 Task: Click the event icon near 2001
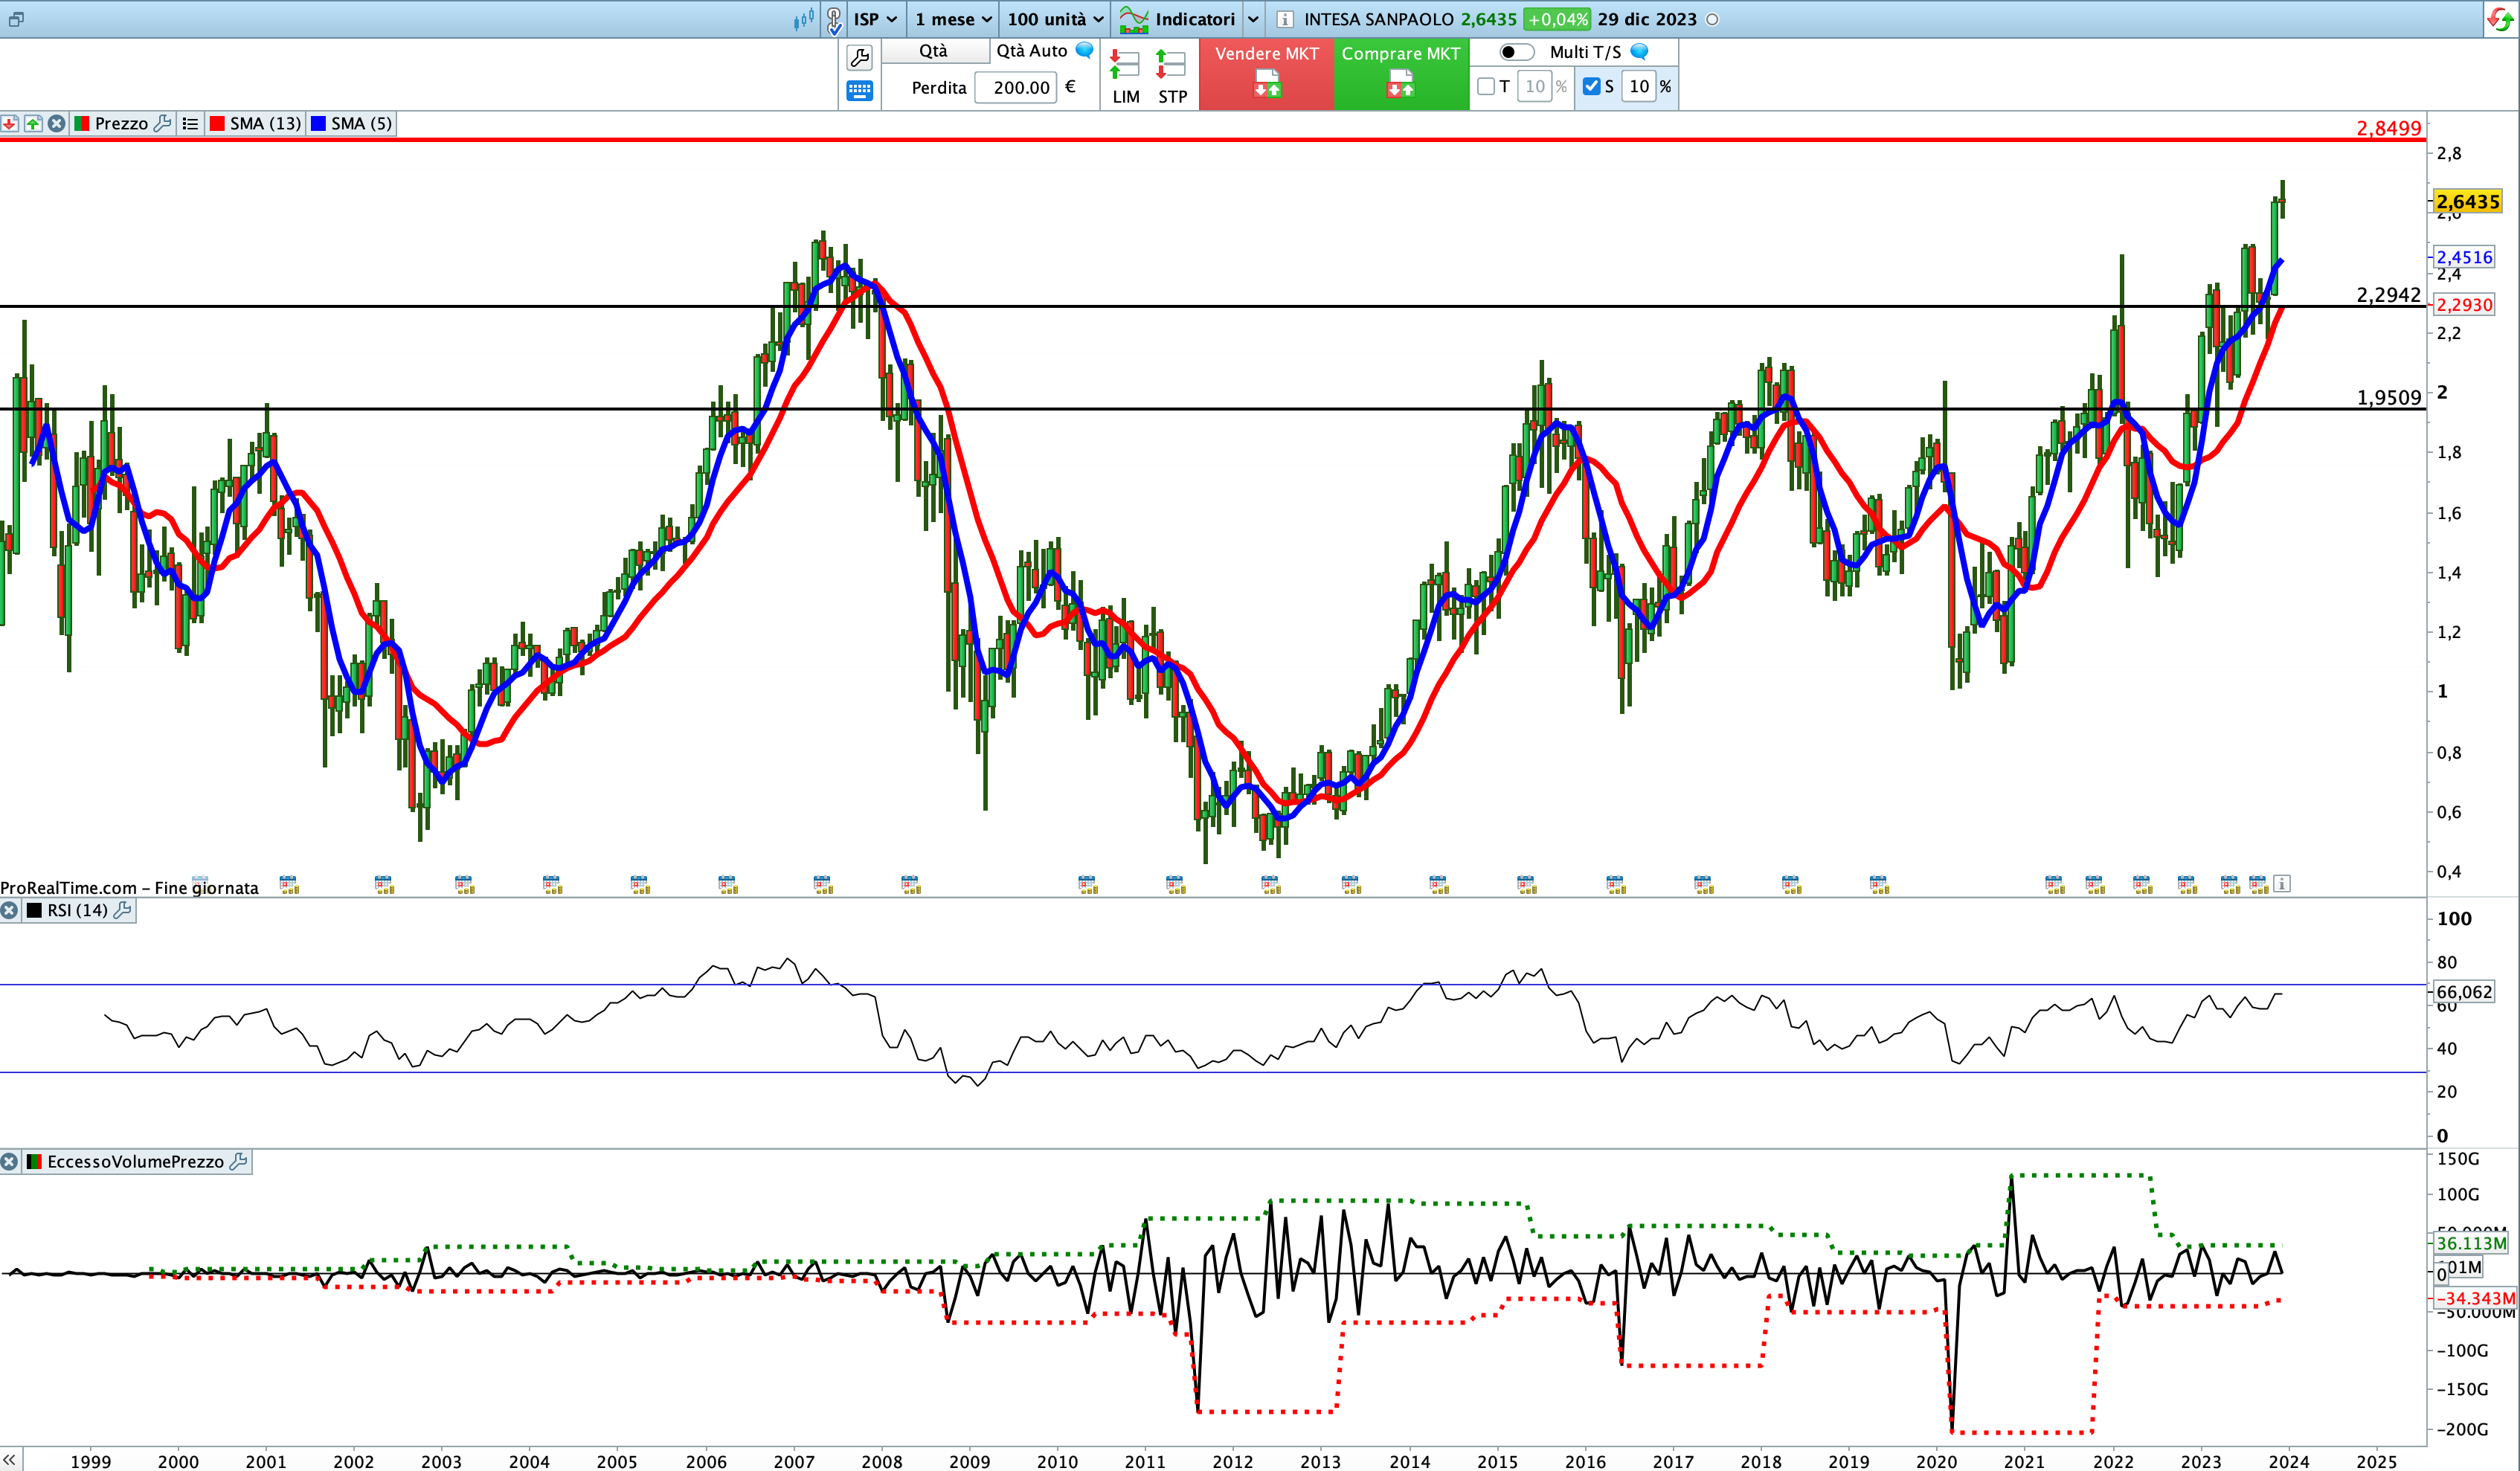tap(289, 884)
